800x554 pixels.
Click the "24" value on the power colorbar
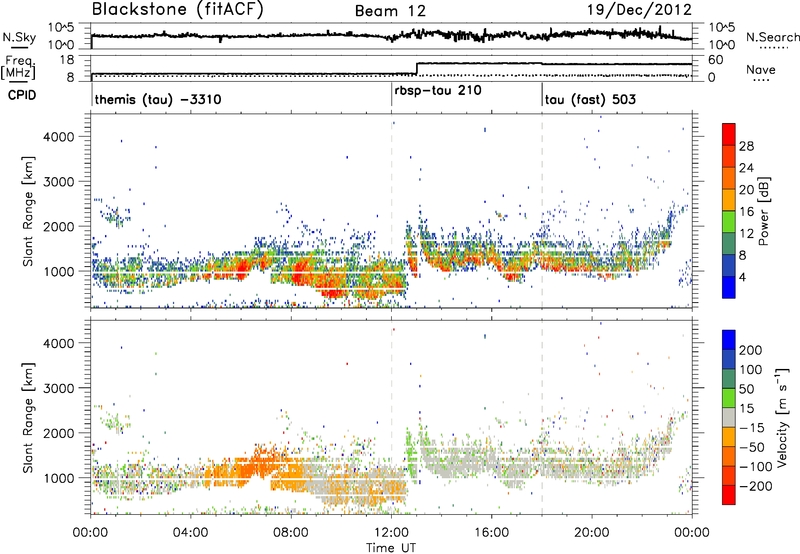746,168
